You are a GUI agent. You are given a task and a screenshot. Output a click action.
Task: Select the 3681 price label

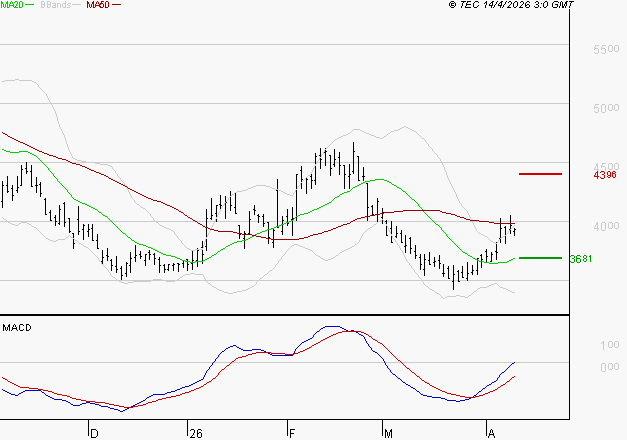point(581,259)
